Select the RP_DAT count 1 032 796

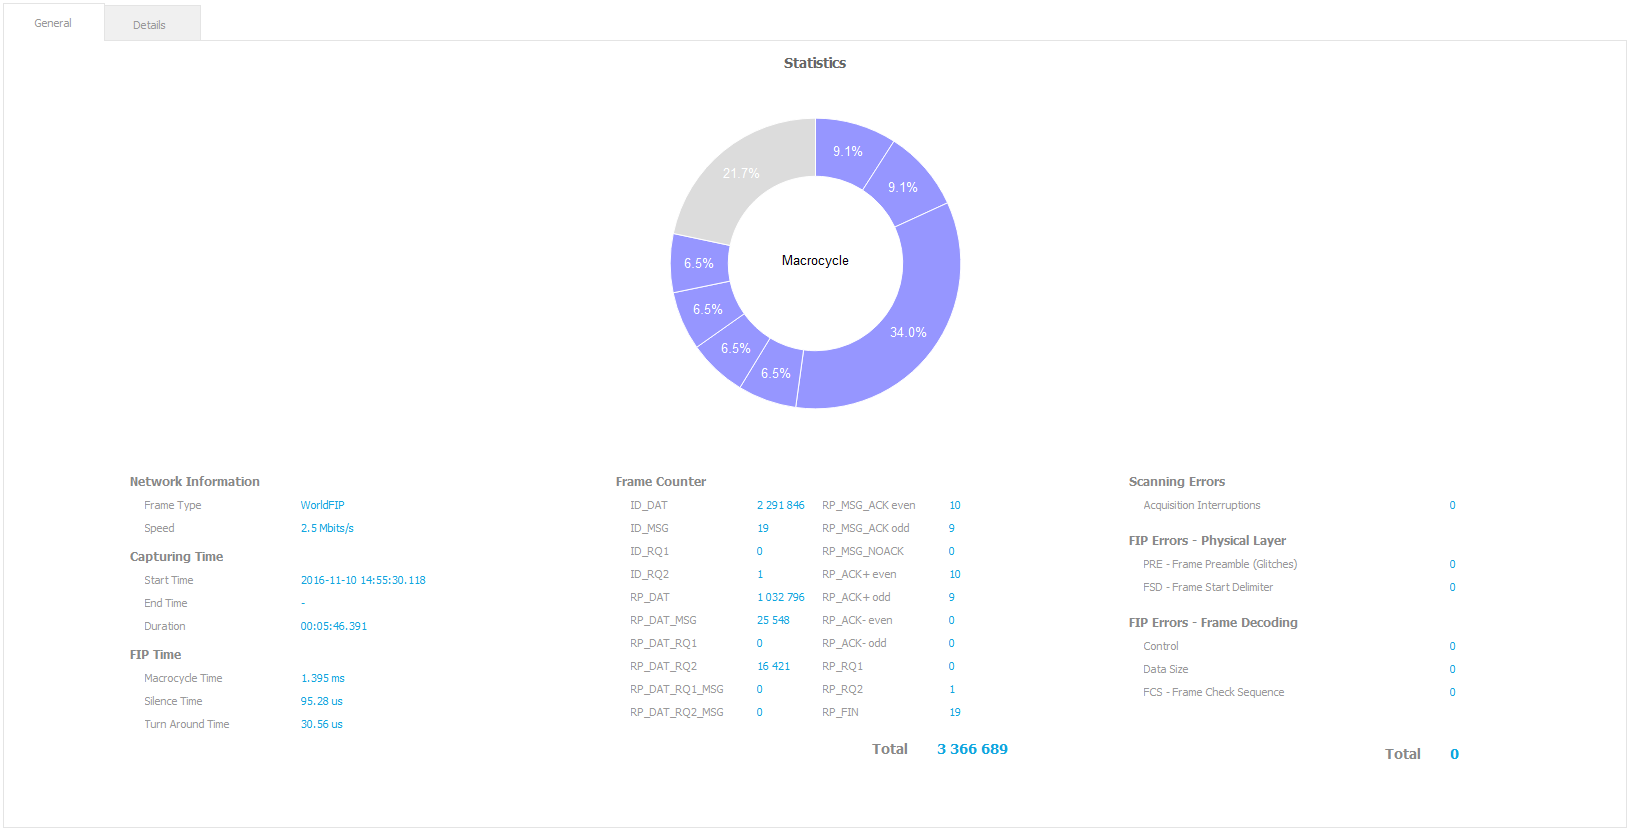(780, 597)
